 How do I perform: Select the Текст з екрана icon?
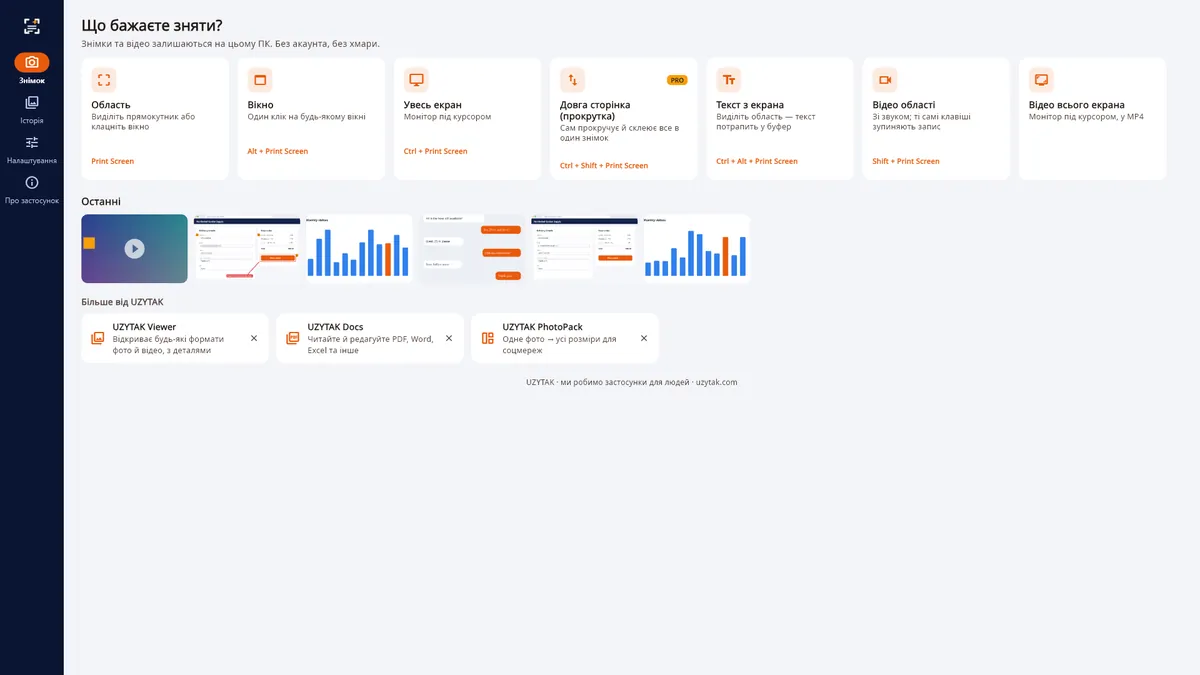point(729,80)
